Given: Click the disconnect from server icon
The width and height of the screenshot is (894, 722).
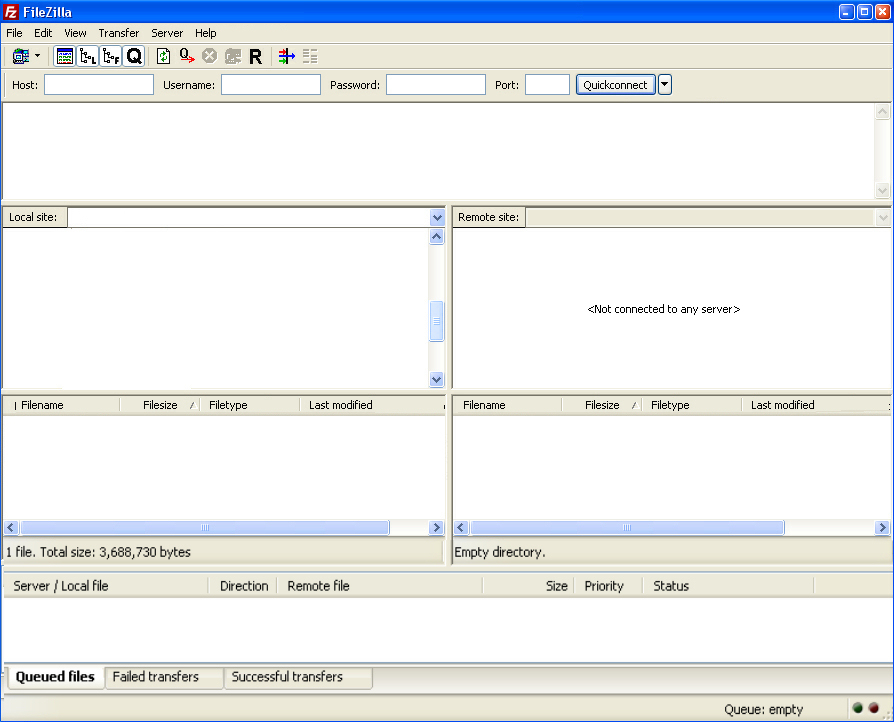Looking at the screenshot, I should click(x=233, y=56).
